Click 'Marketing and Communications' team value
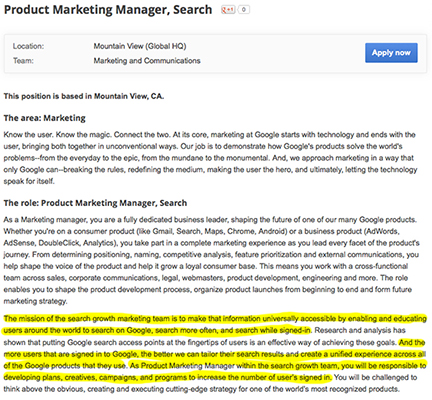The height and width of the screenshot is (400, 432). (x=147, y=61)
